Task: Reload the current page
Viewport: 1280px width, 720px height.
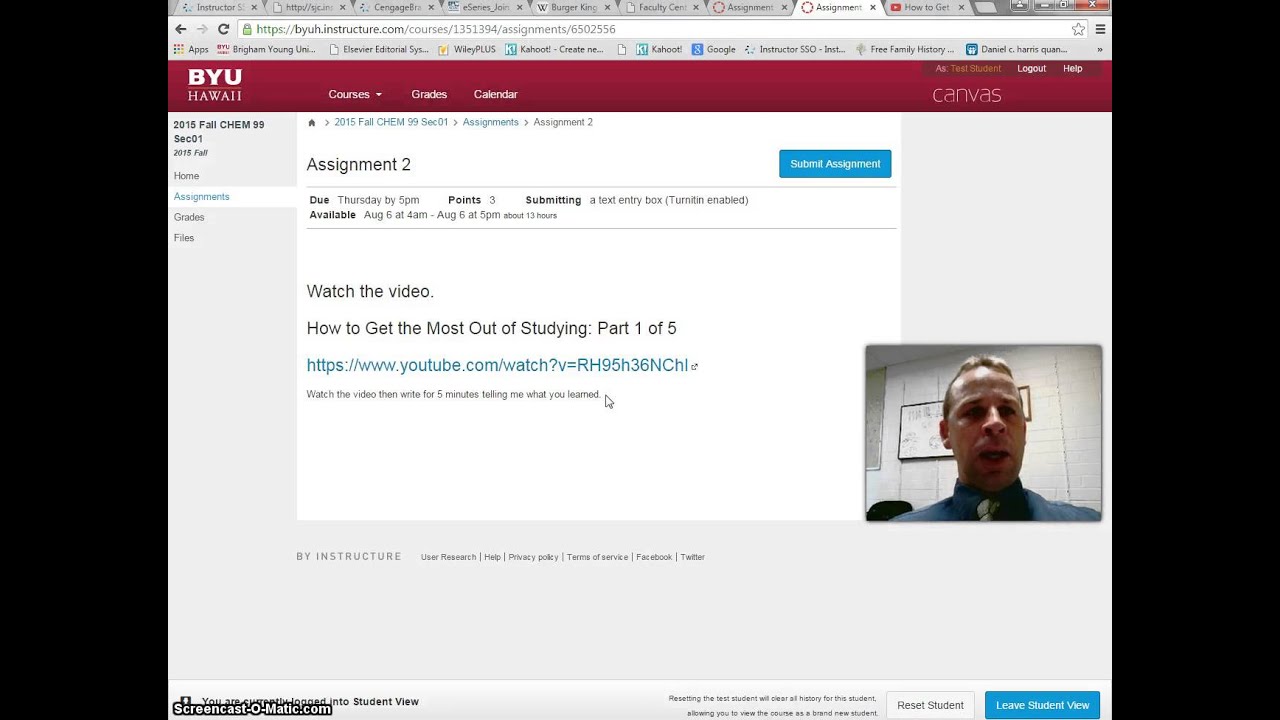Action: pyautogui.click(x=223, y=29)
